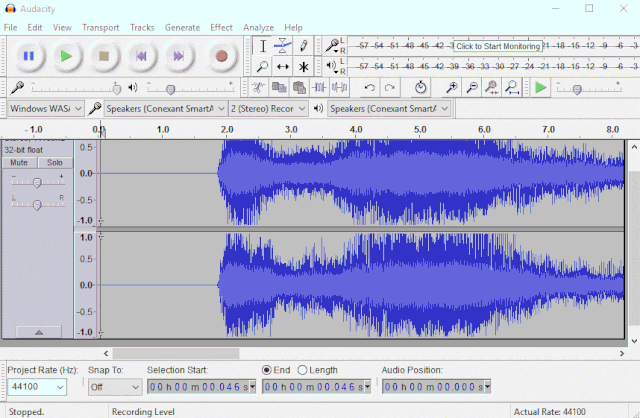The width and height of the screenshot is (640, 418).
Task: Click the playback meter speaker icon
Action: point(331,65)
